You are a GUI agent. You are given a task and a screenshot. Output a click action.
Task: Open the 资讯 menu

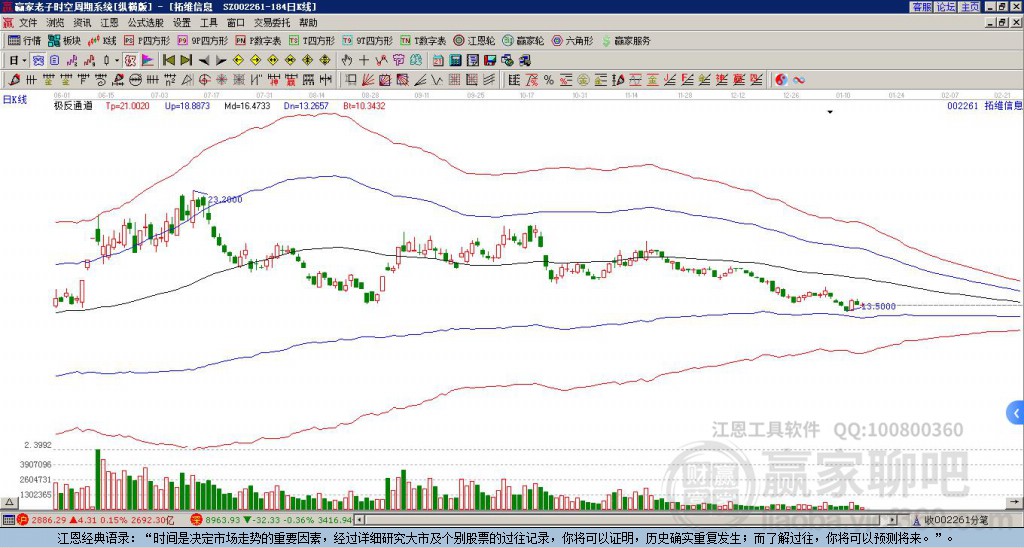pos(82,23)
